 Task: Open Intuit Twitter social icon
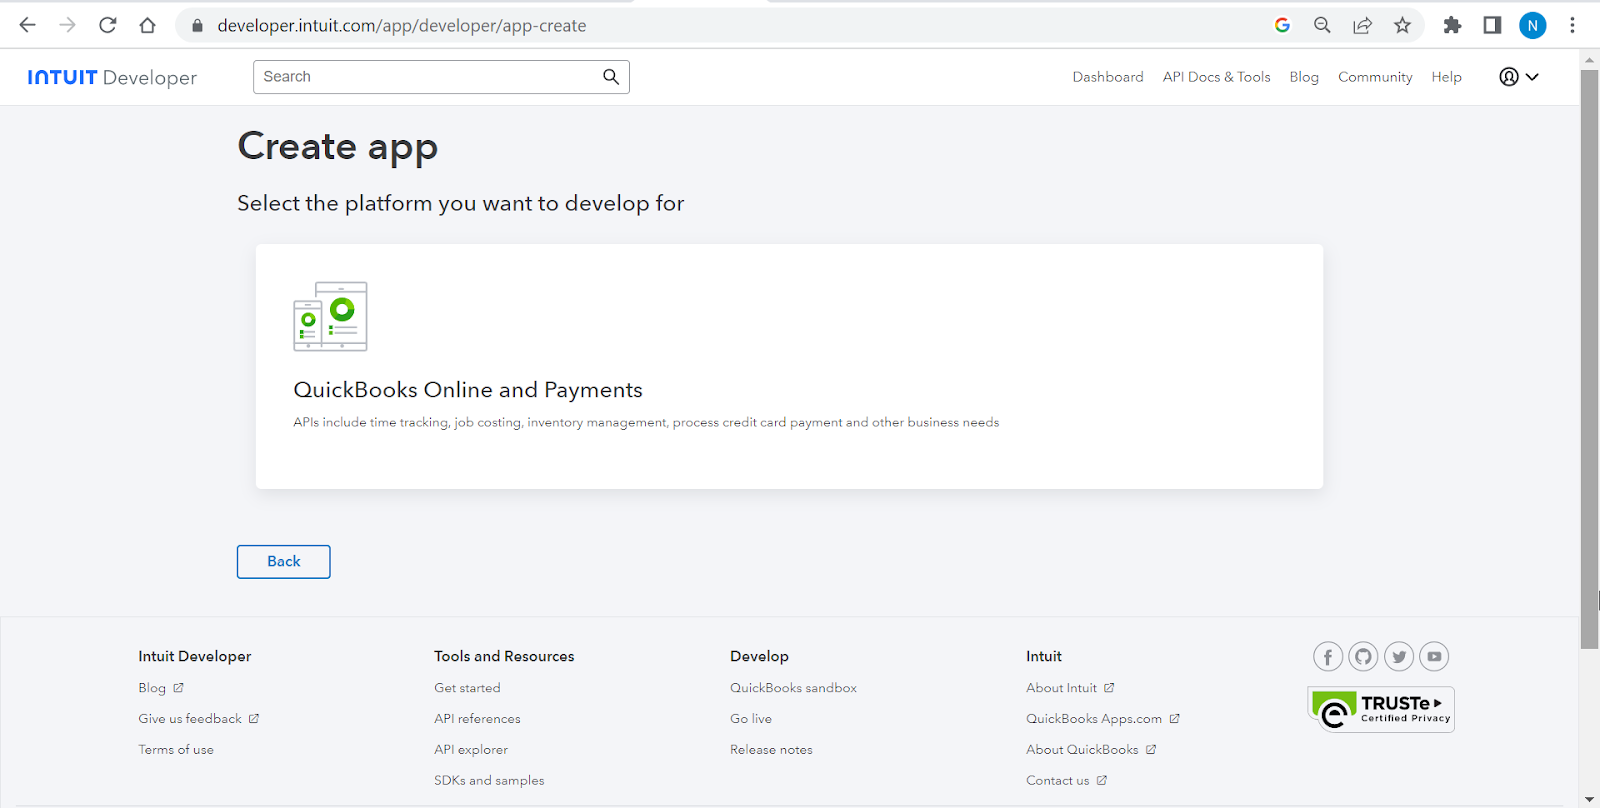[x=1399, y=657]
